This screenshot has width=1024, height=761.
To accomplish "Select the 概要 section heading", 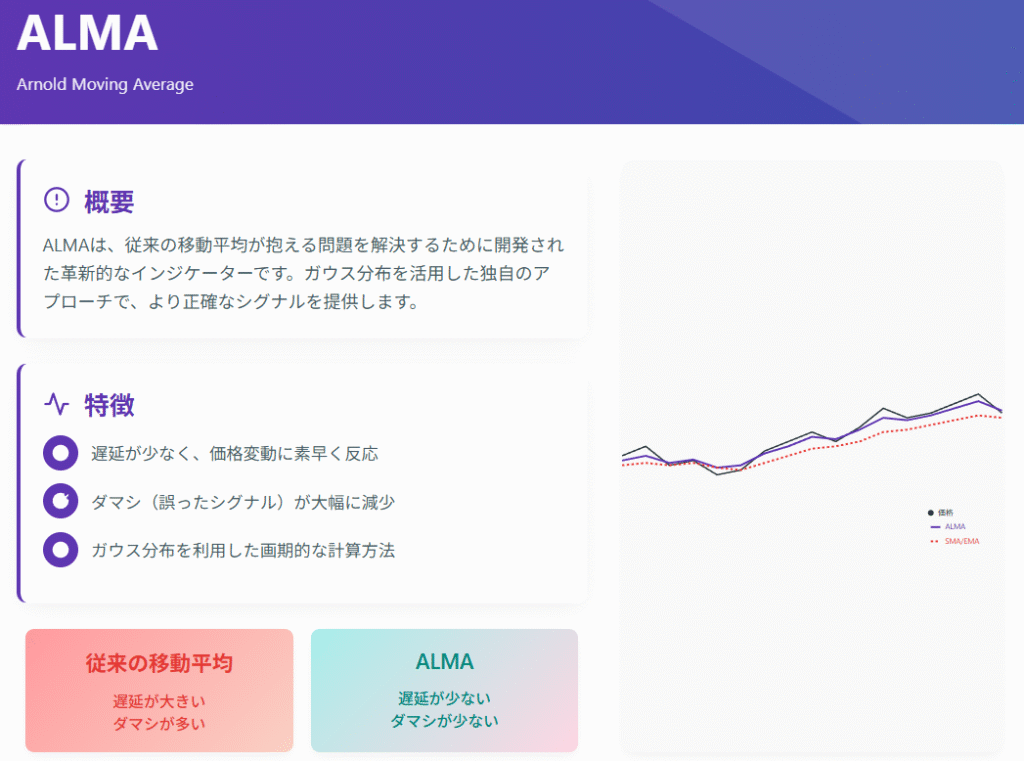I will click(109, 201).
